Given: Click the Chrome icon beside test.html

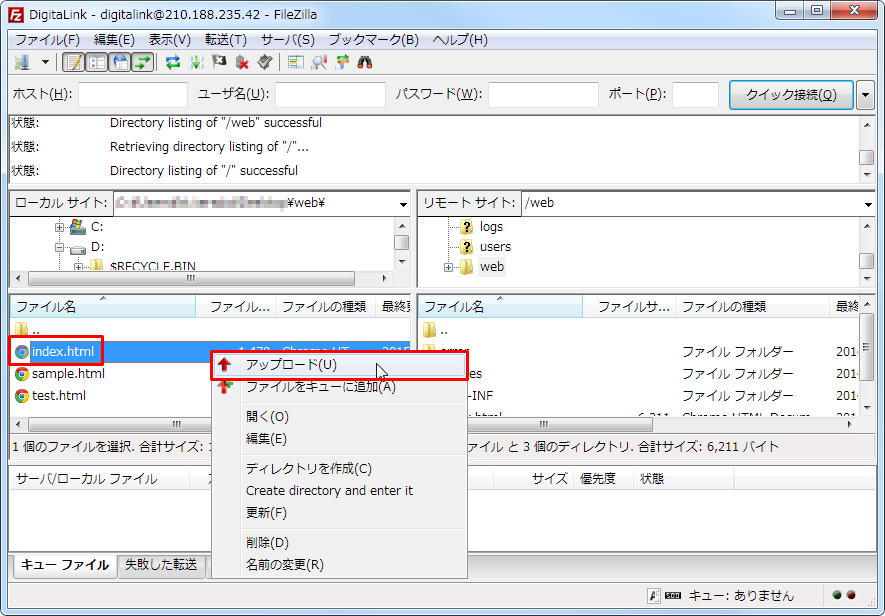Looking at the screenshot, I should (x=21, y=396).
